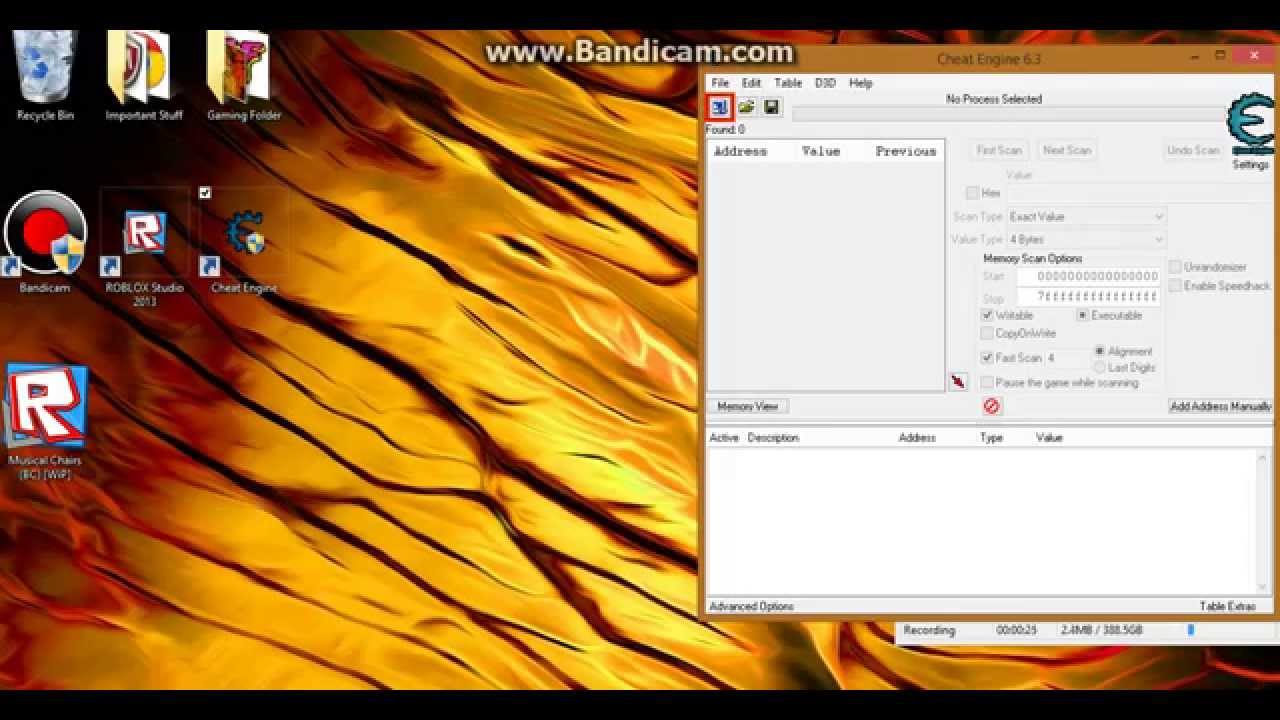Click the save floppy disk icon

coord(771,107)
